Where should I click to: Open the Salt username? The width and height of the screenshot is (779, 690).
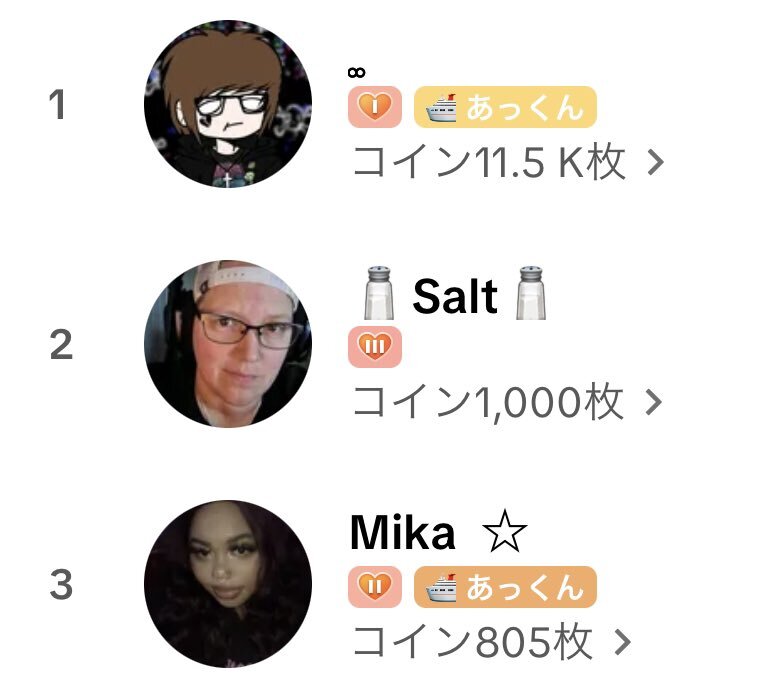coord(455,296)
